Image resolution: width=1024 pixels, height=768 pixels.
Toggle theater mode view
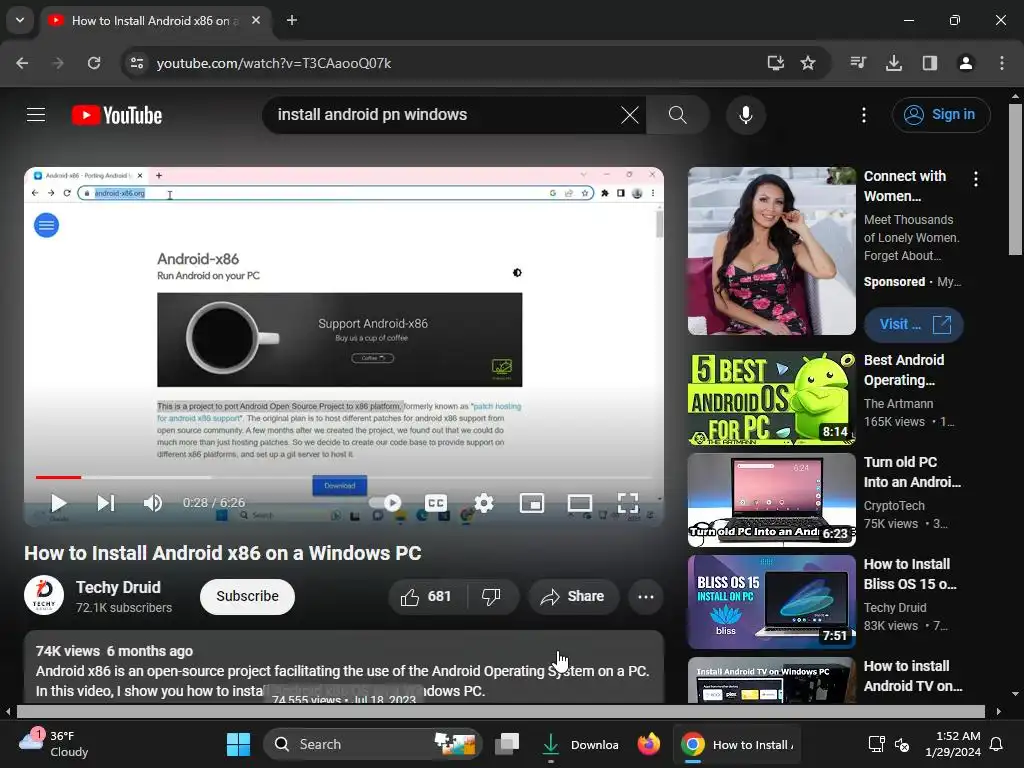[579, 503]
